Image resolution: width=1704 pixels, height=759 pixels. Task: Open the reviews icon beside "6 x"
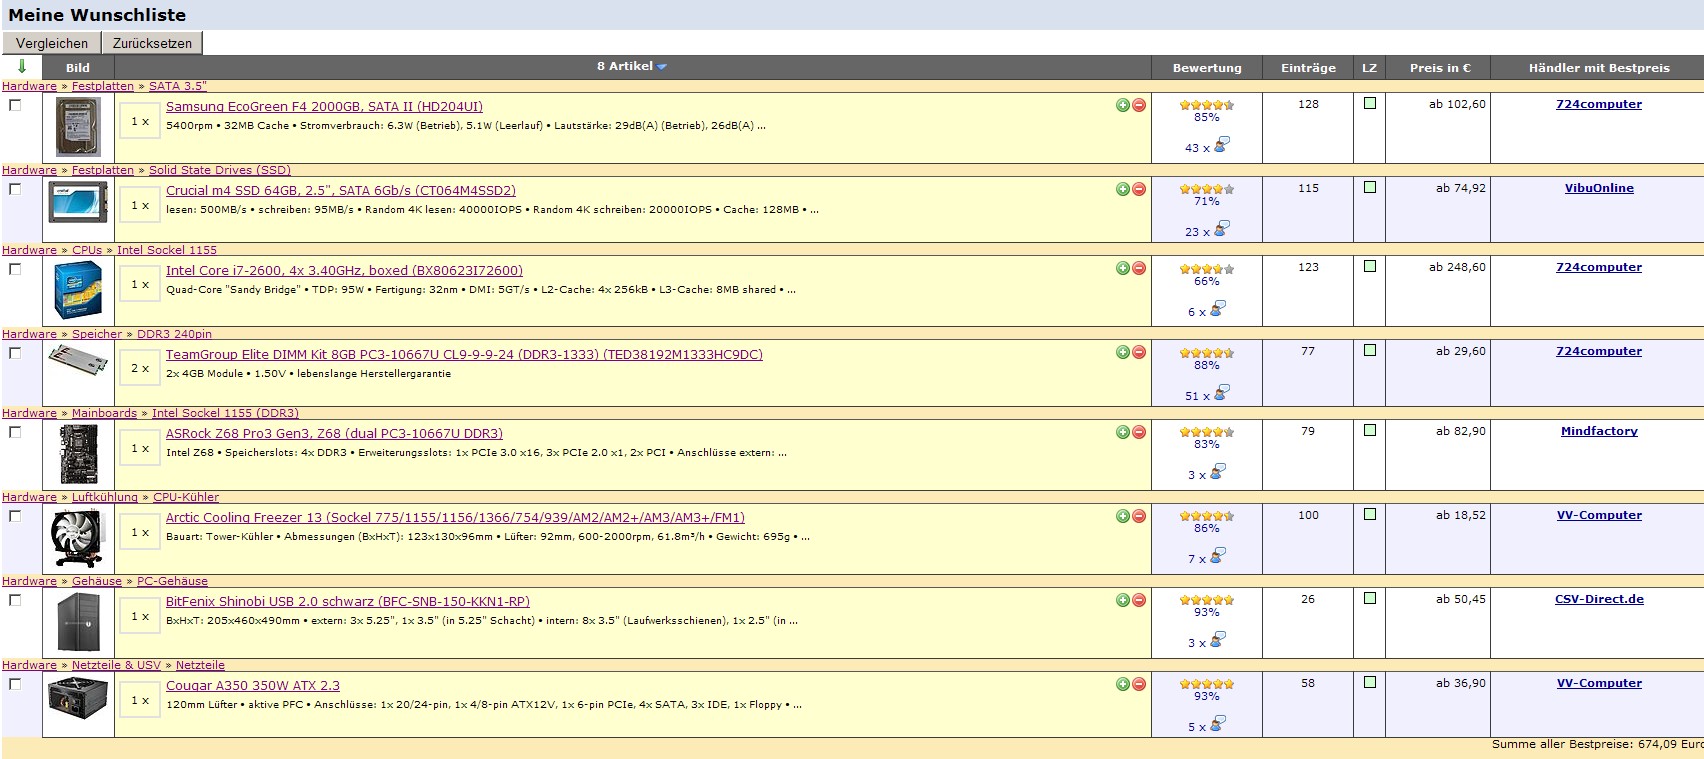point(1217,309)
